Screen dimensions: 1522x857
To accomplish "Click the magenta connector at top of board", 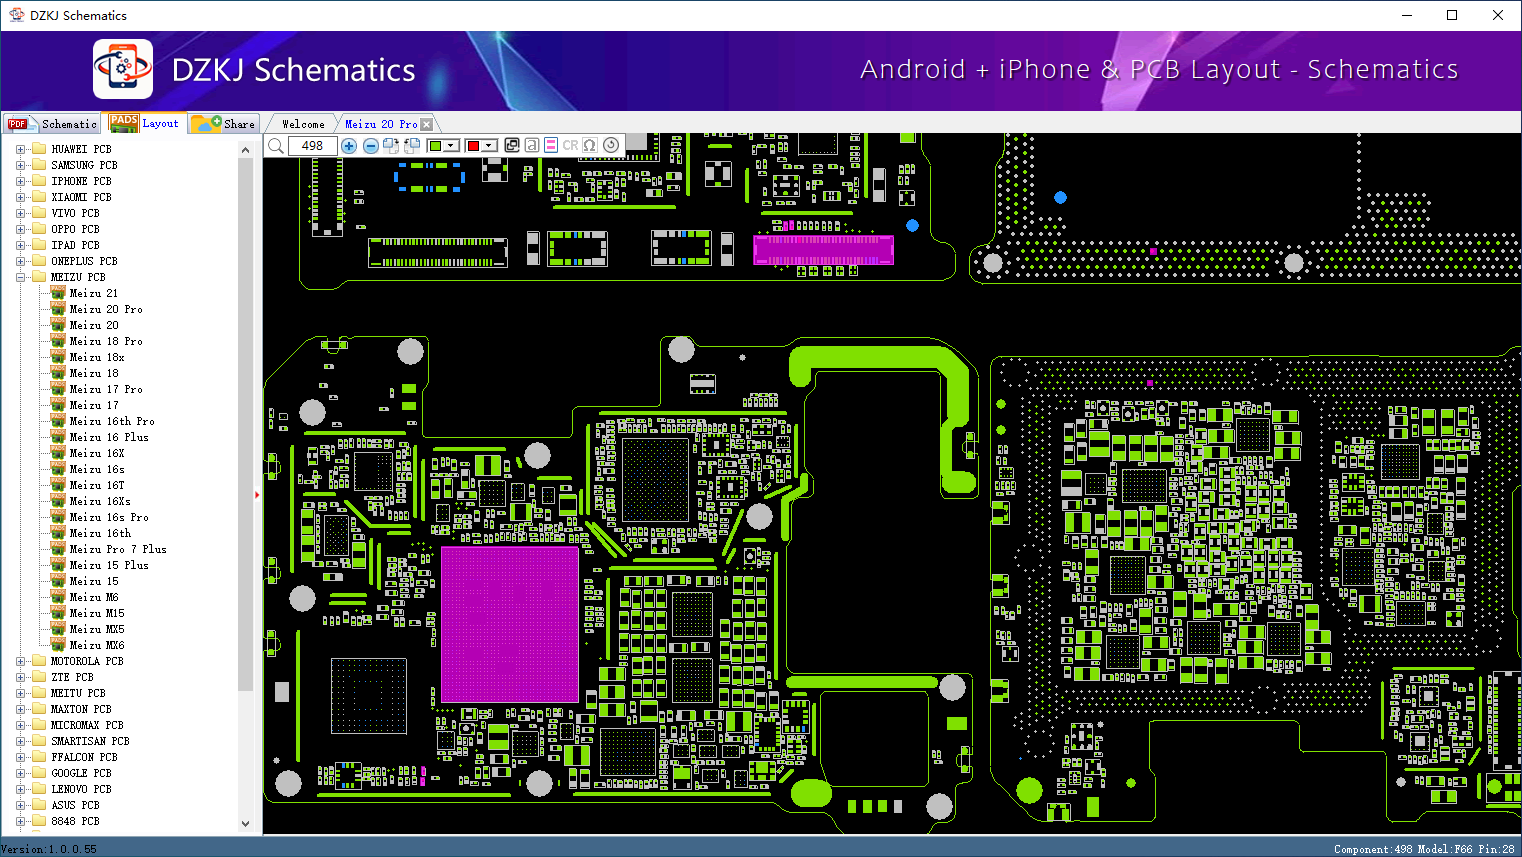I will (823, 250).
